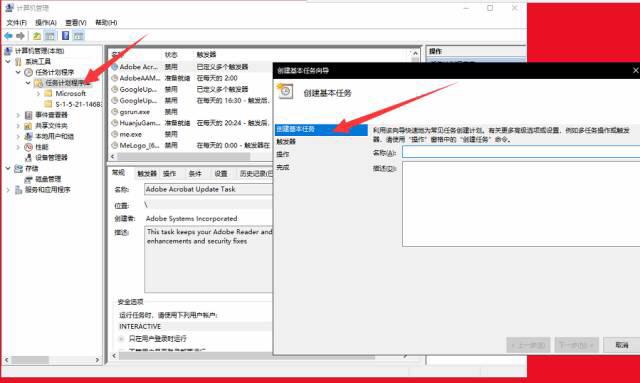Expand the 服务和应用程序 node arrow
The height and width of the screenshot is (383, 640).
[8, 190]
